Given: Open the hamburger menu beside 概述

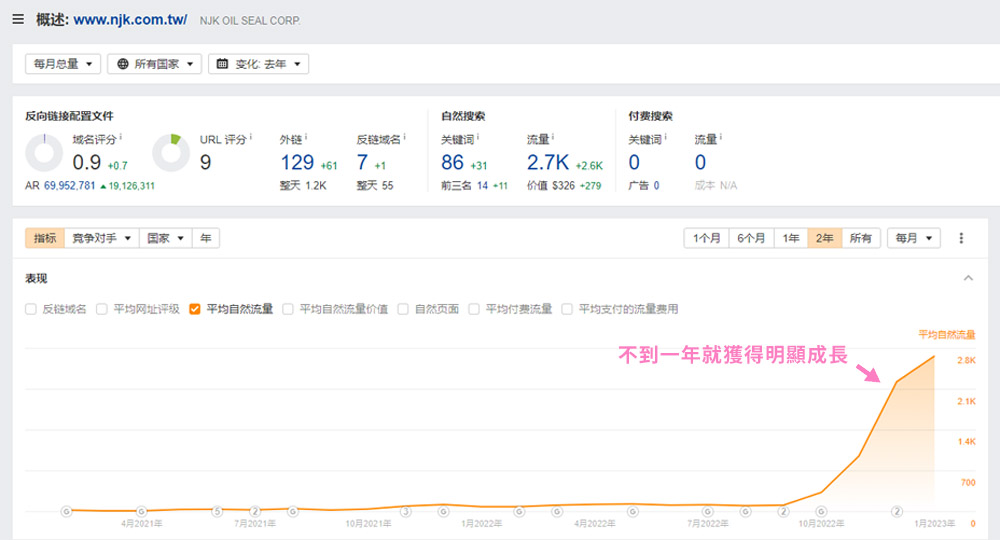Looking at the screenshot, I should pos(18,20).
